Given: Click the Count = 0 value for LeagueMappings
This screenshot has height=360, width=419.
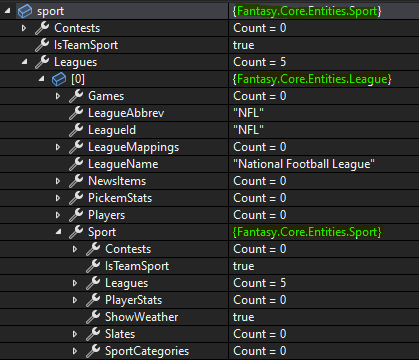Looking at the screenshot, I should 260,147.
